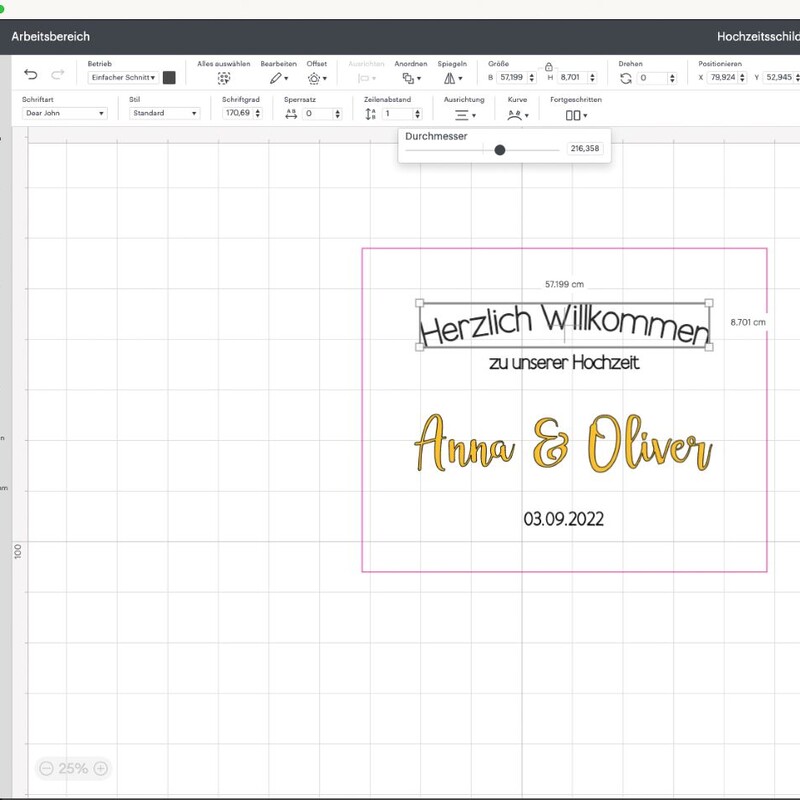This screenshot has height=800, width=800.
Task: Toggle the size aspect ratio lock
Action: pos(548,67)
